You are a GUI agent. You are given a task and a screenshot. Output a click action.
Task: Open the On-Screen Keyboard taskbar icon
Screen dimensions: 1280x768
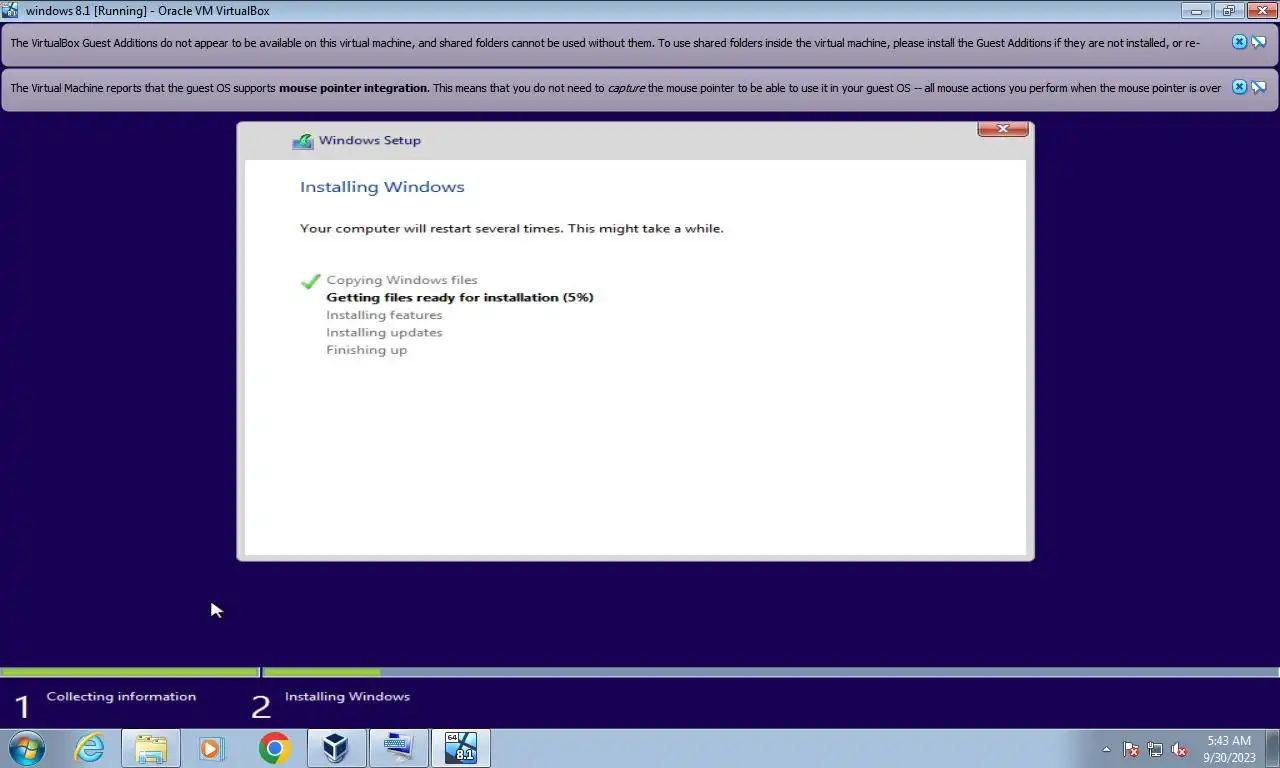click(398, 748)
